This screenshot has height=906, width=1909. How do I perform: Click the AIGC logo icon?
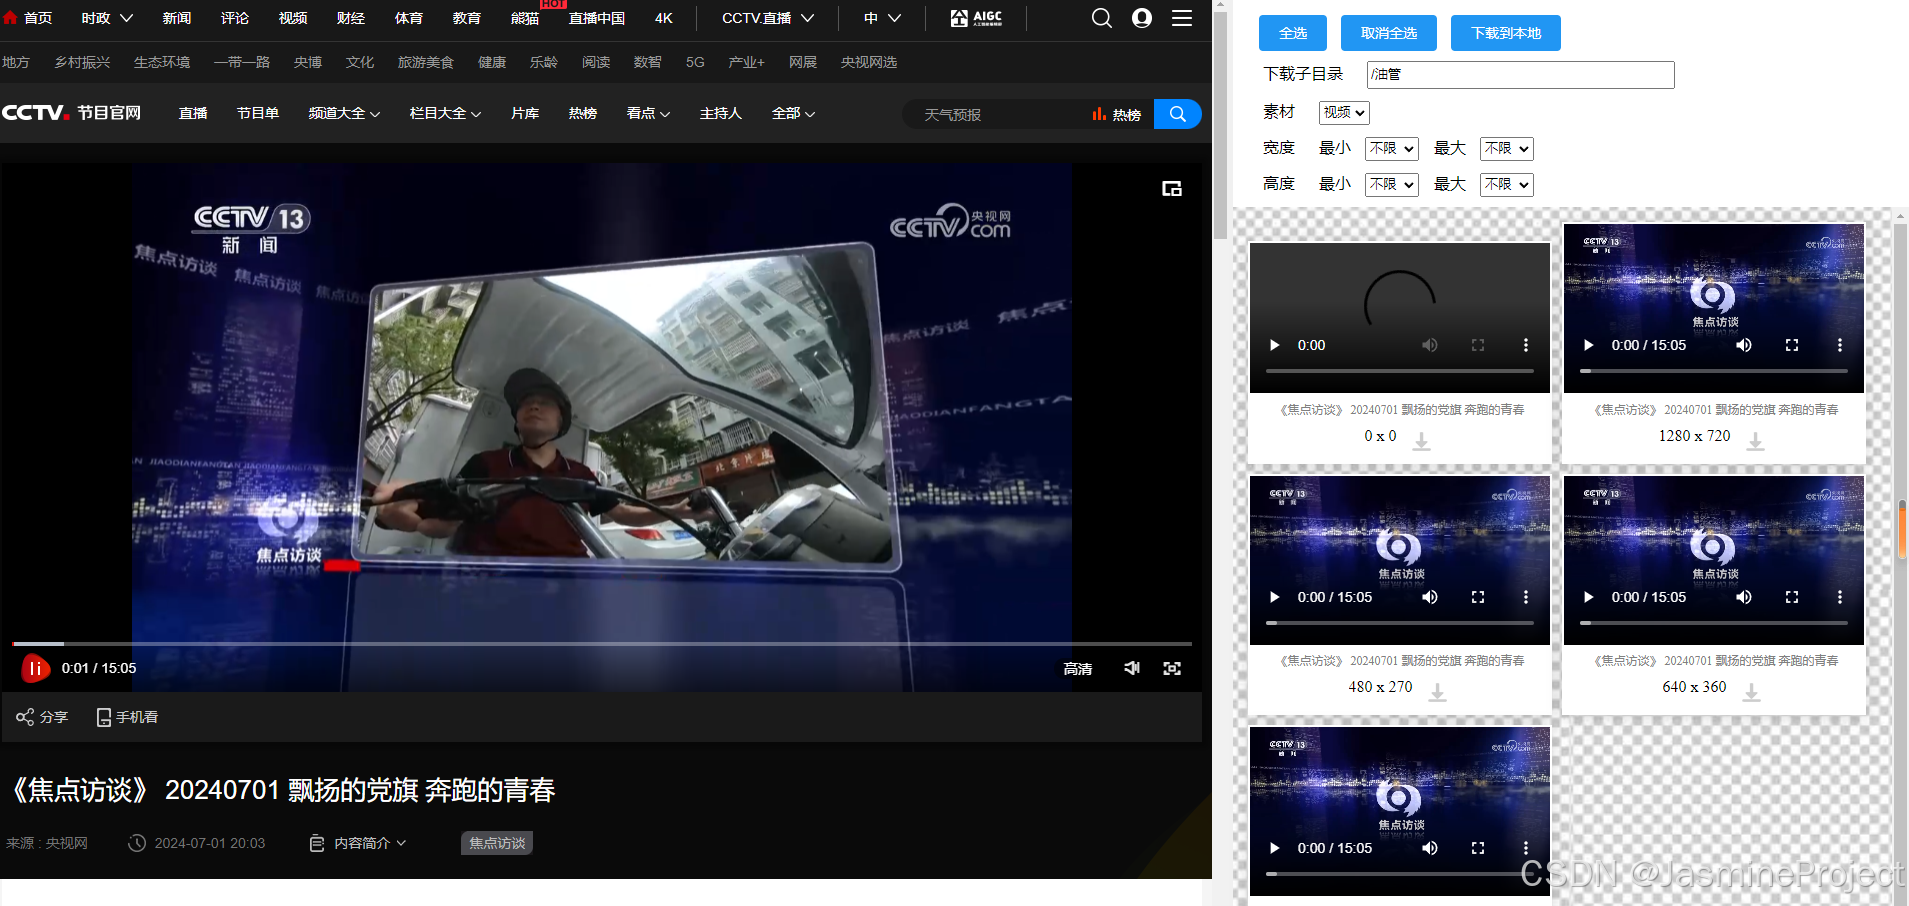pyautogui.click(x=976, y=18)
